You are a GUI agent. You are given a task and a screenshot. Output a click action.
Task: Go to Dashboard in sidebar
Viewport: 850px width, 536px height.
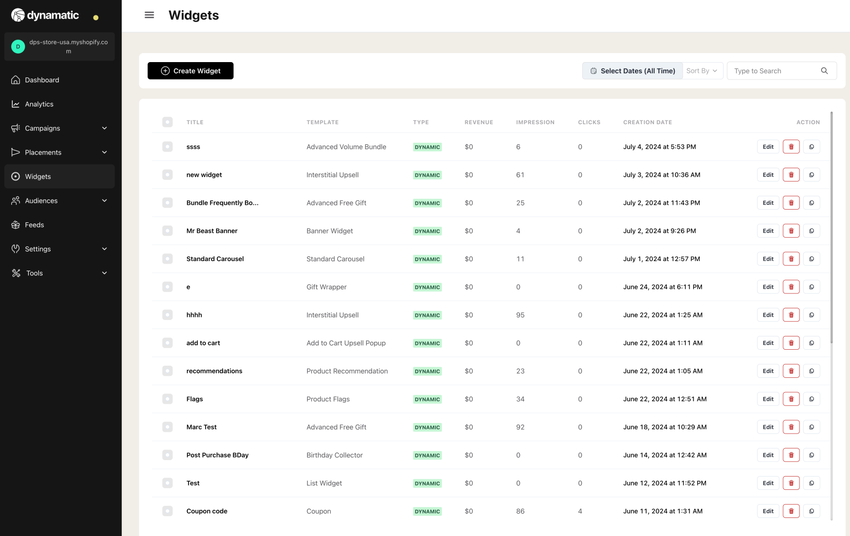pos(60,80)
